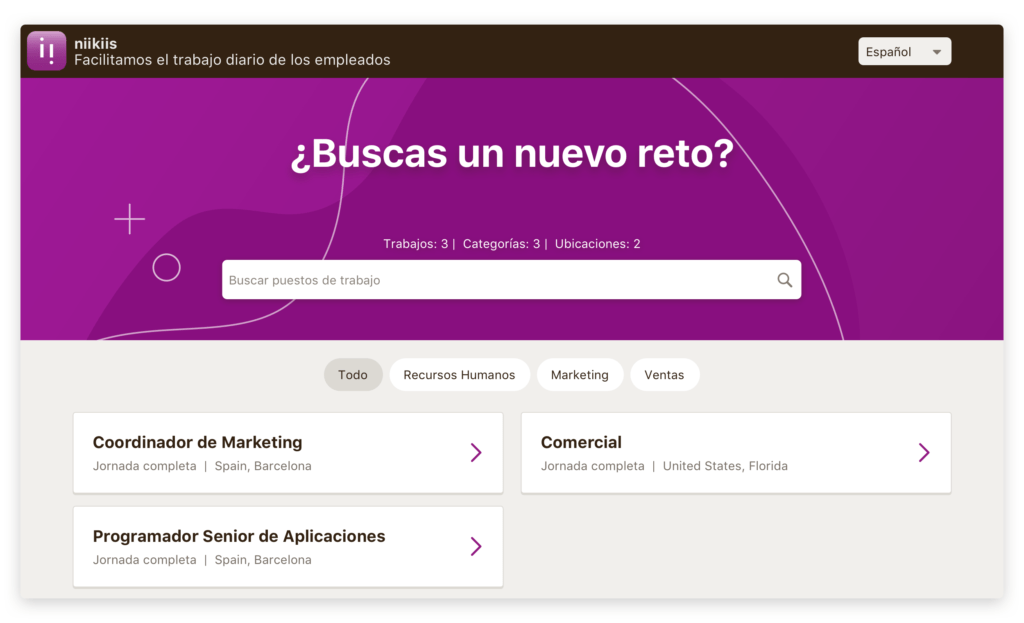Click the Trabajos: 3 counter
Screen dimensions: 1024x623
[416, 244]
